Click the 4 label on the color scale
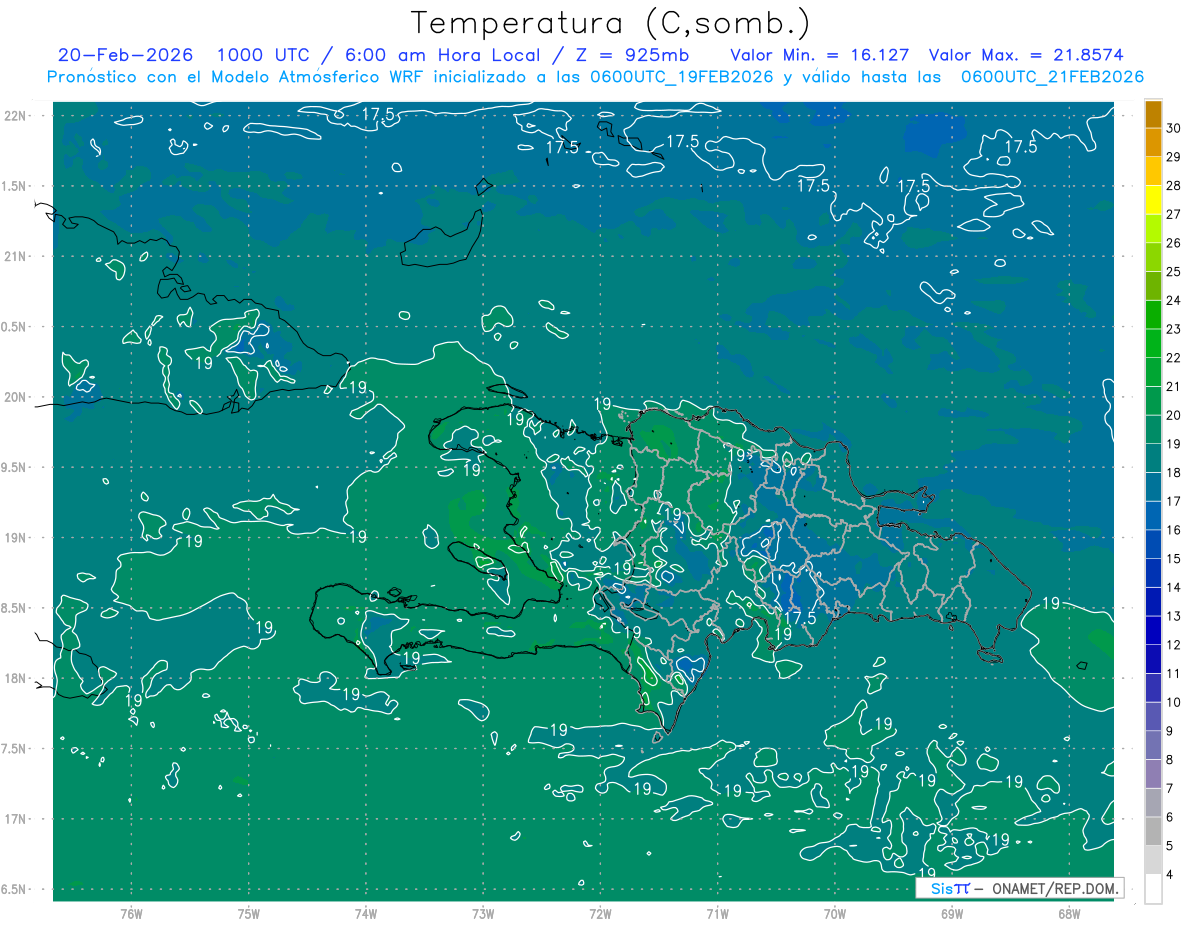The width and height of the screenshot is (1200, 927). pos(1170,876)
